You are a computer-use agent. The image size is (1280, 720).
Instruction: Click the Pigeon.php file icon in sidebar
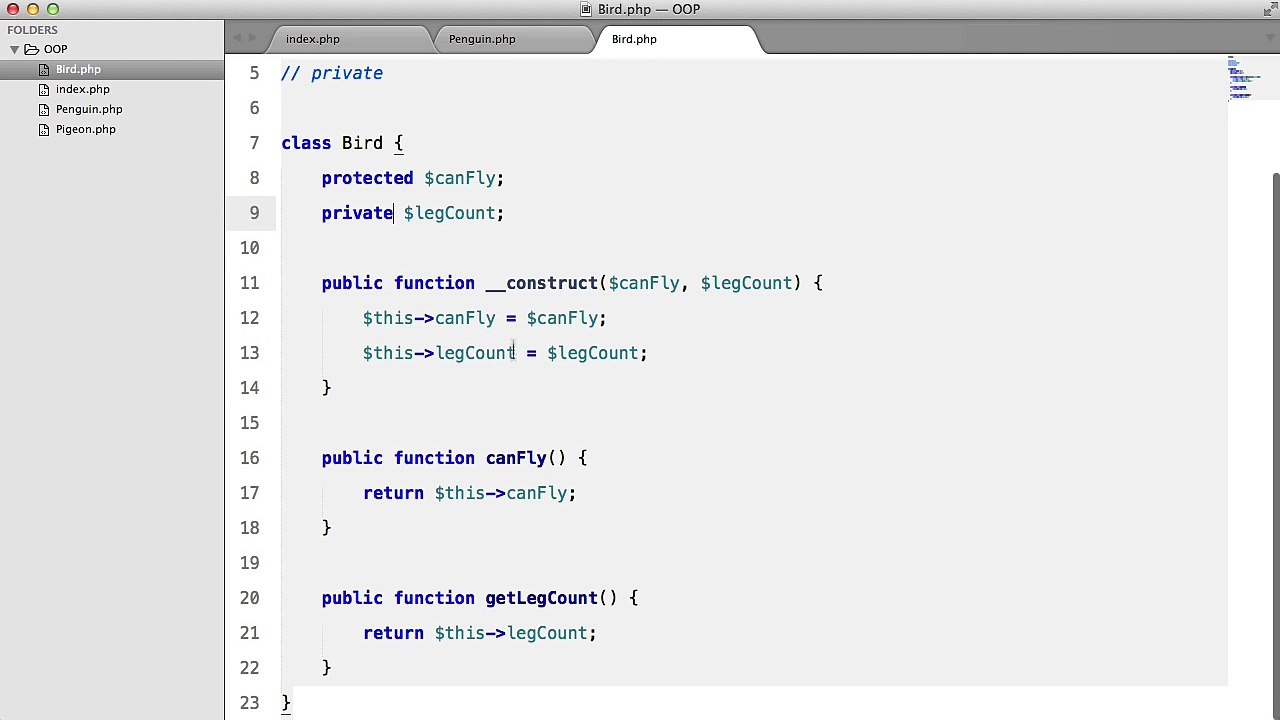point(44,129)
